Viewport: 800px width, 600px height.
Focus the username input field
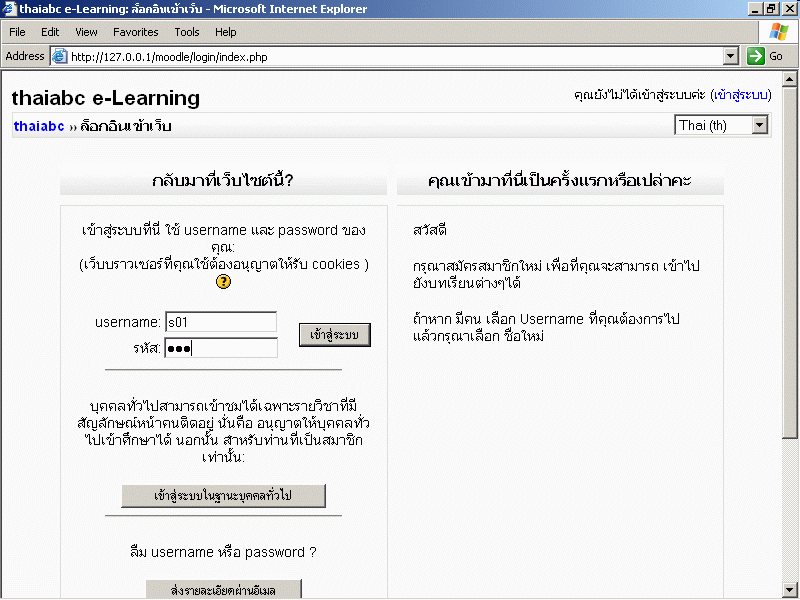point(221,322)
